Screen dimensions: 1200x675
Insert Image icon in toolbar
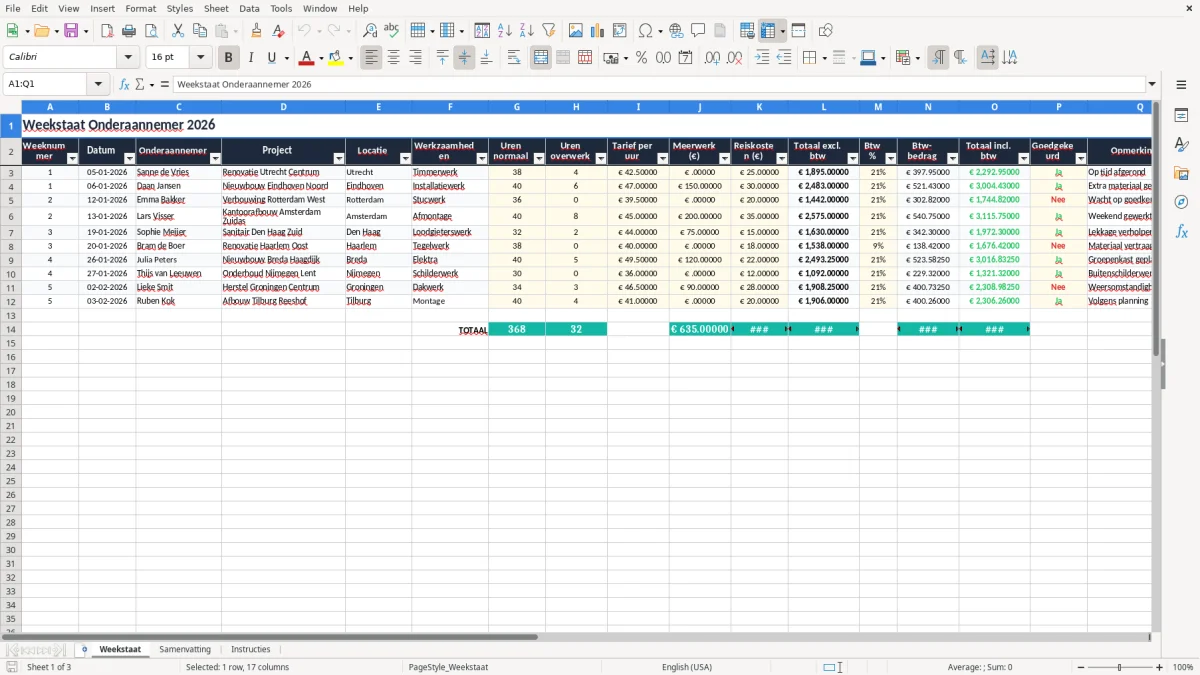point(576,31)
